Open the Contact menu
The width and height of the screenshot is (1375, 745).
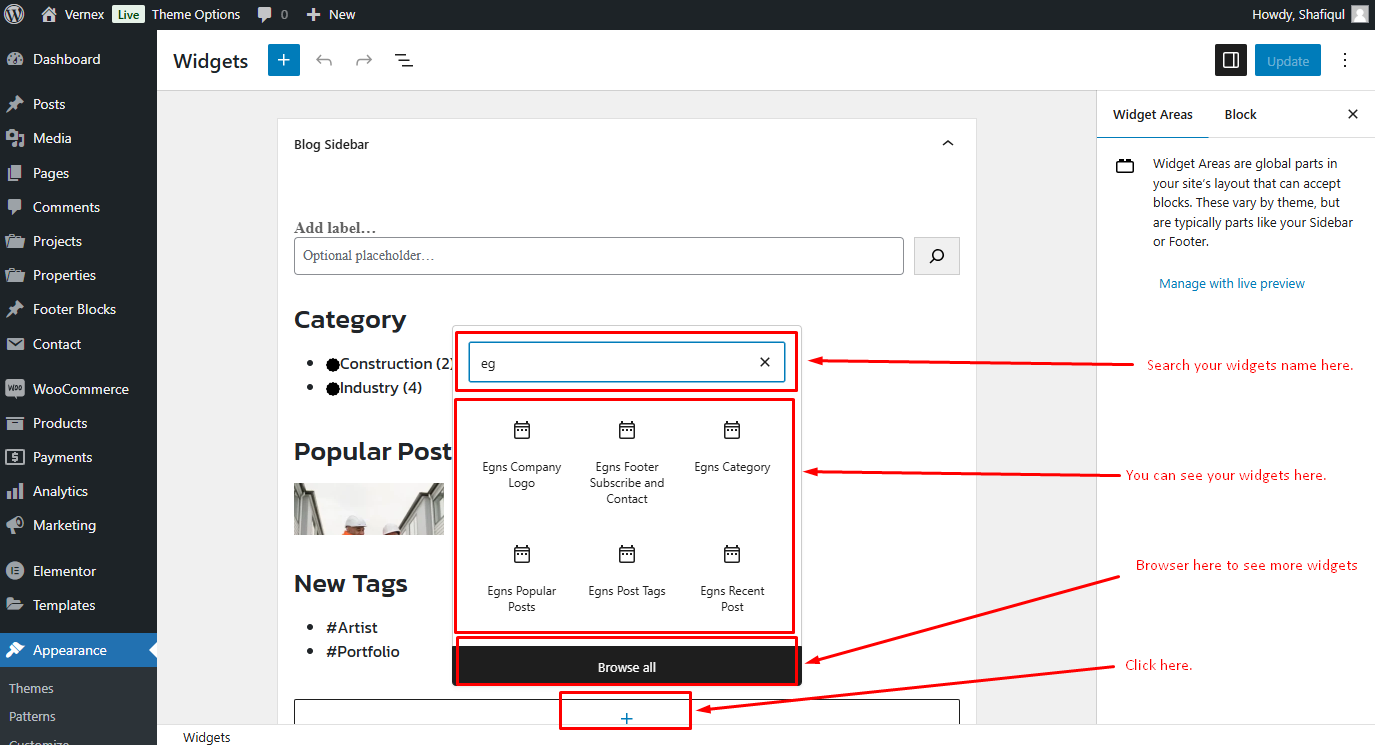coord(57,344)
